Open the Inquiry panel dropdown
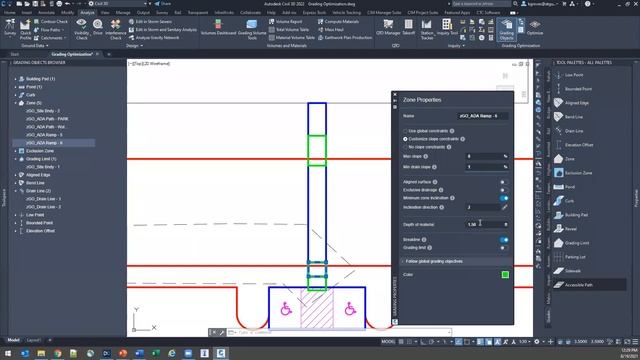The height and width of the screenshot is (360, 640). click(456, 46)
